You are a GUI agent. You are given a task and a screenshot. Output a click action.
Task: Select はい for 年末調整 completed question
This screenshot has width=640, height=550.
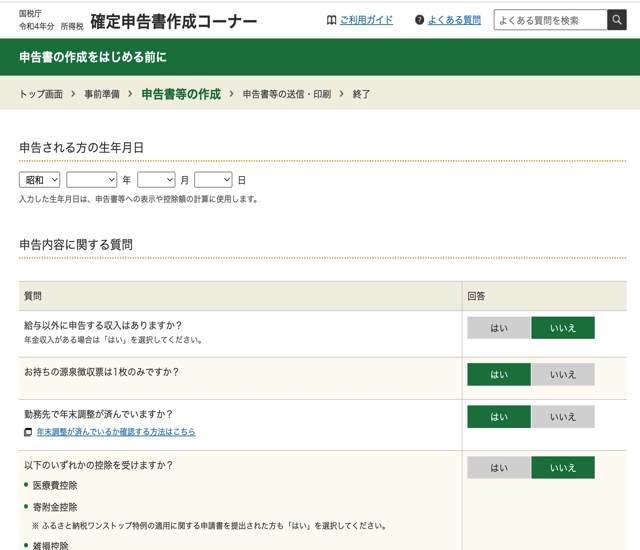[x=499, y=417]
